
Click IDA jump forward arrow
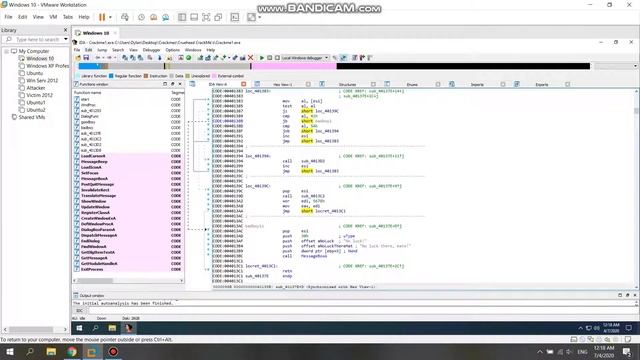coord(109,58)
